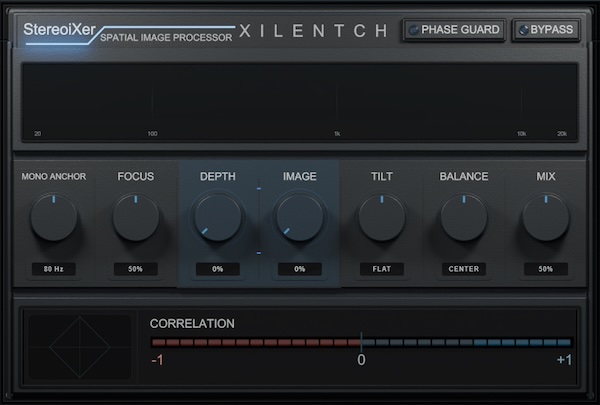Click the FOCUS label

pyautogui.click(x=135, y=176)
